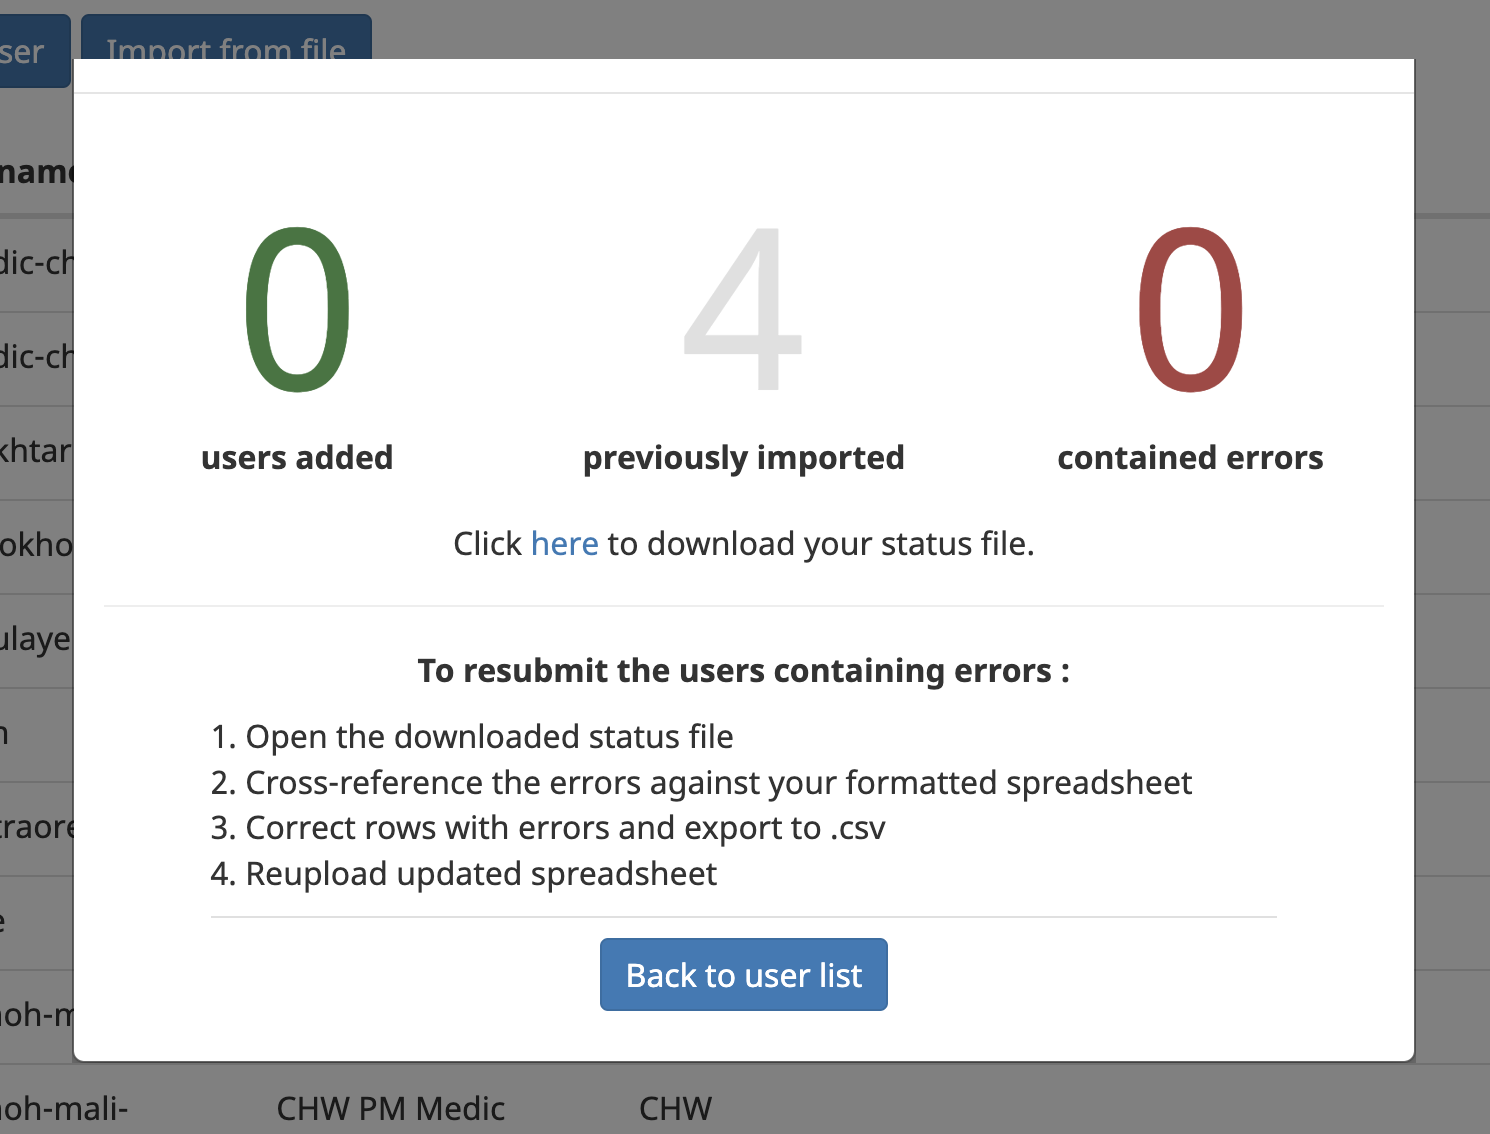Screen dimensions: 1490x1134
Task: Click the green zero users added count
Action: (297, 310)
